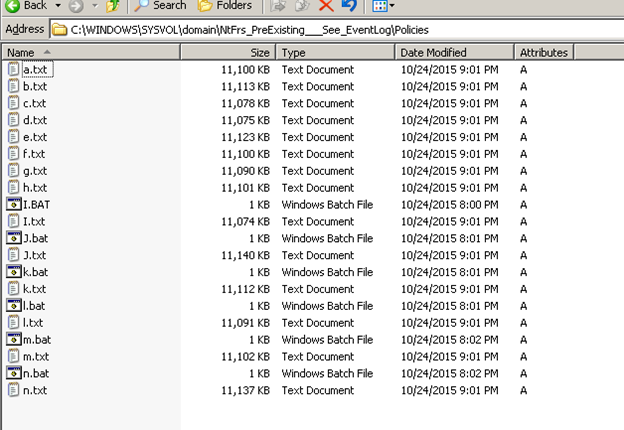The image size is (624, 430).
Task: Click the Forward navigation arrow
Action: click(74, 6)
